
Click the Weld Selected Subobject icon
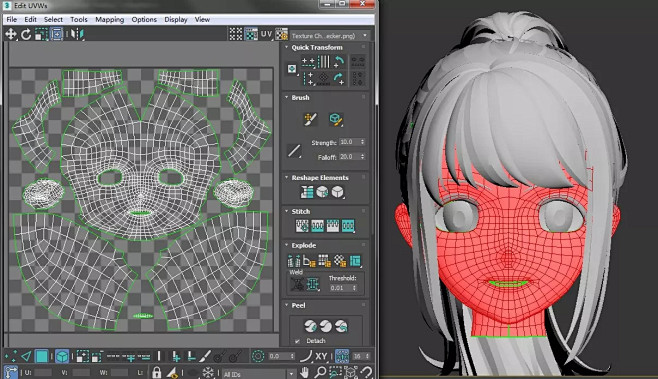click(313, 284)
